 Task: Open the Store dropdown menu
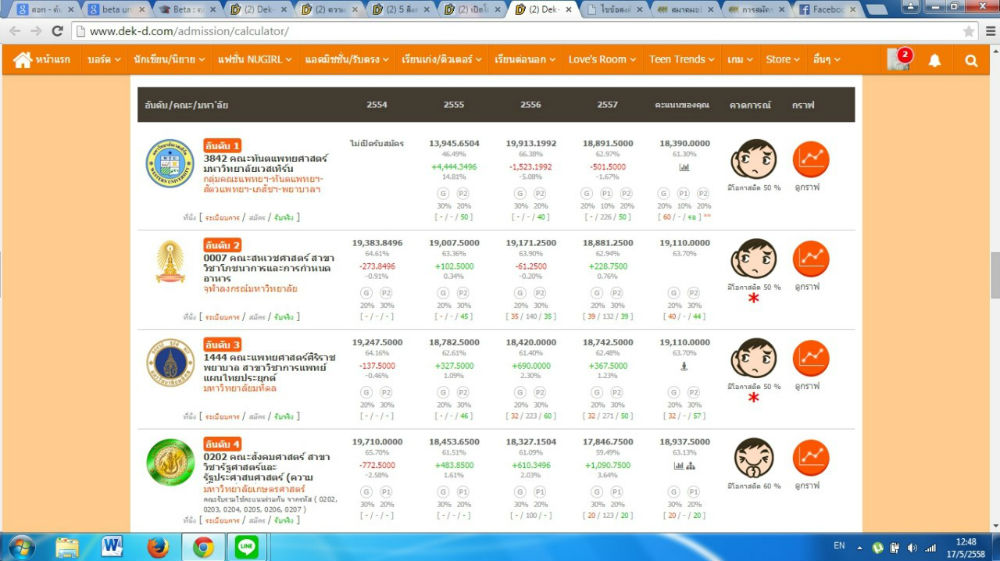782,60
